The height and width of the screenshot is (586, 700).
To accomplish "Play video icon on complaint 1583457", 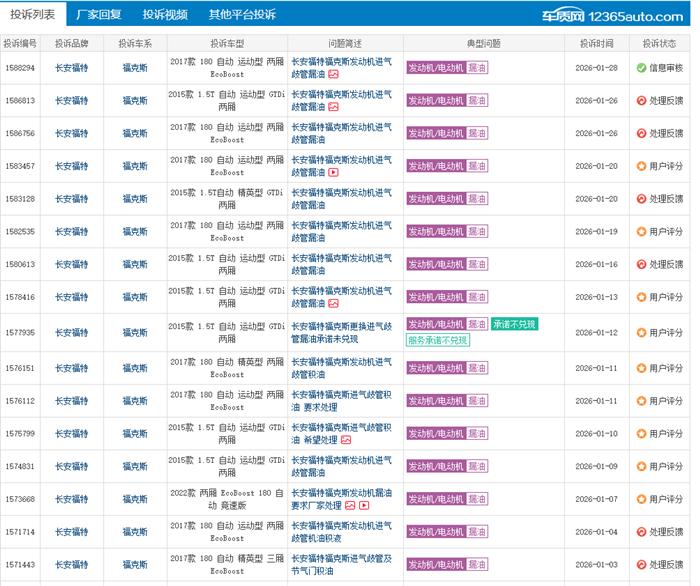I will (x=333, y=172).
